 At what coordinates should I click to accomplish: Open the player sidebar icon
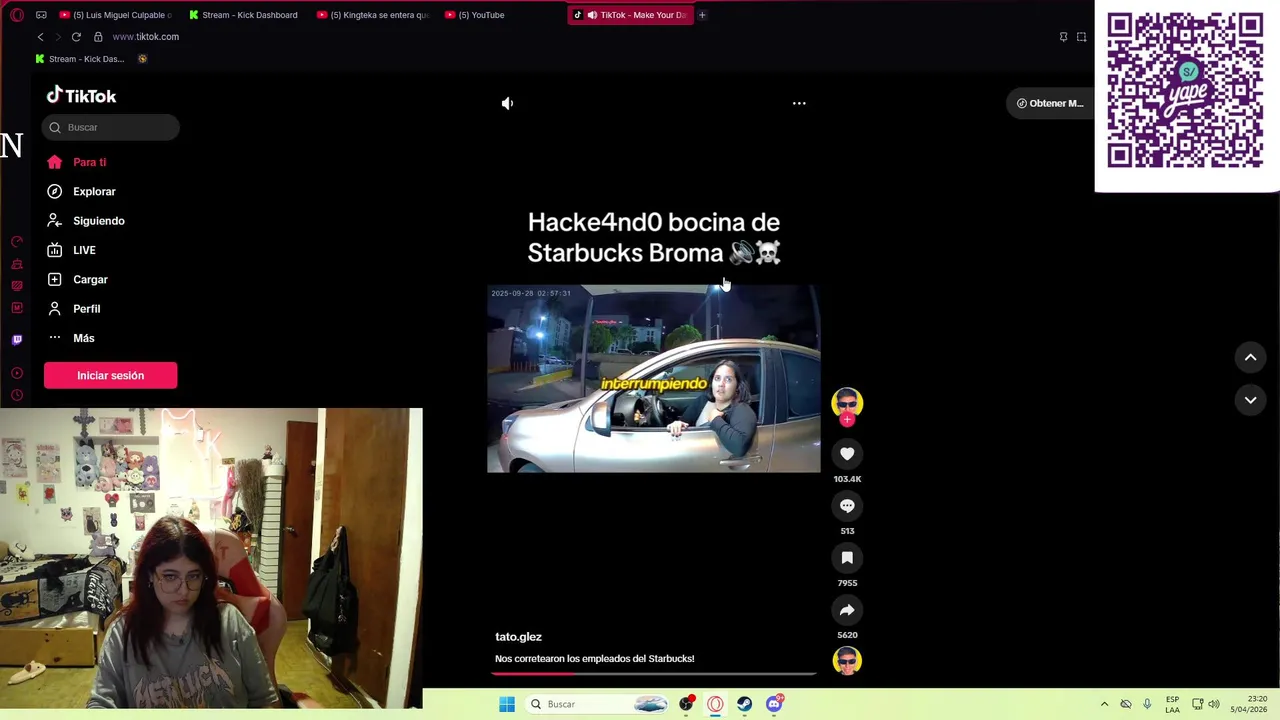click(x=16, y=373)
